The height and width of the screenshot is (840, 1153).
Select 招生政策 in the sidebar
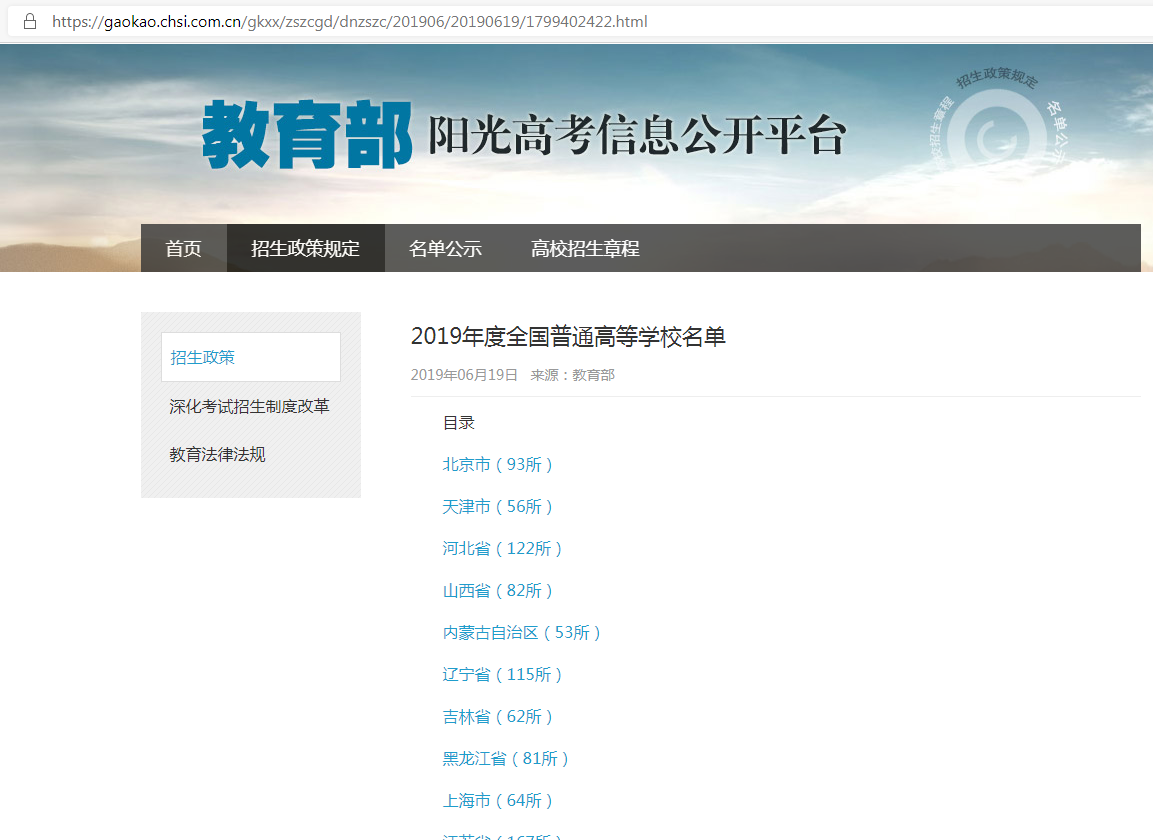click(251, 357)
